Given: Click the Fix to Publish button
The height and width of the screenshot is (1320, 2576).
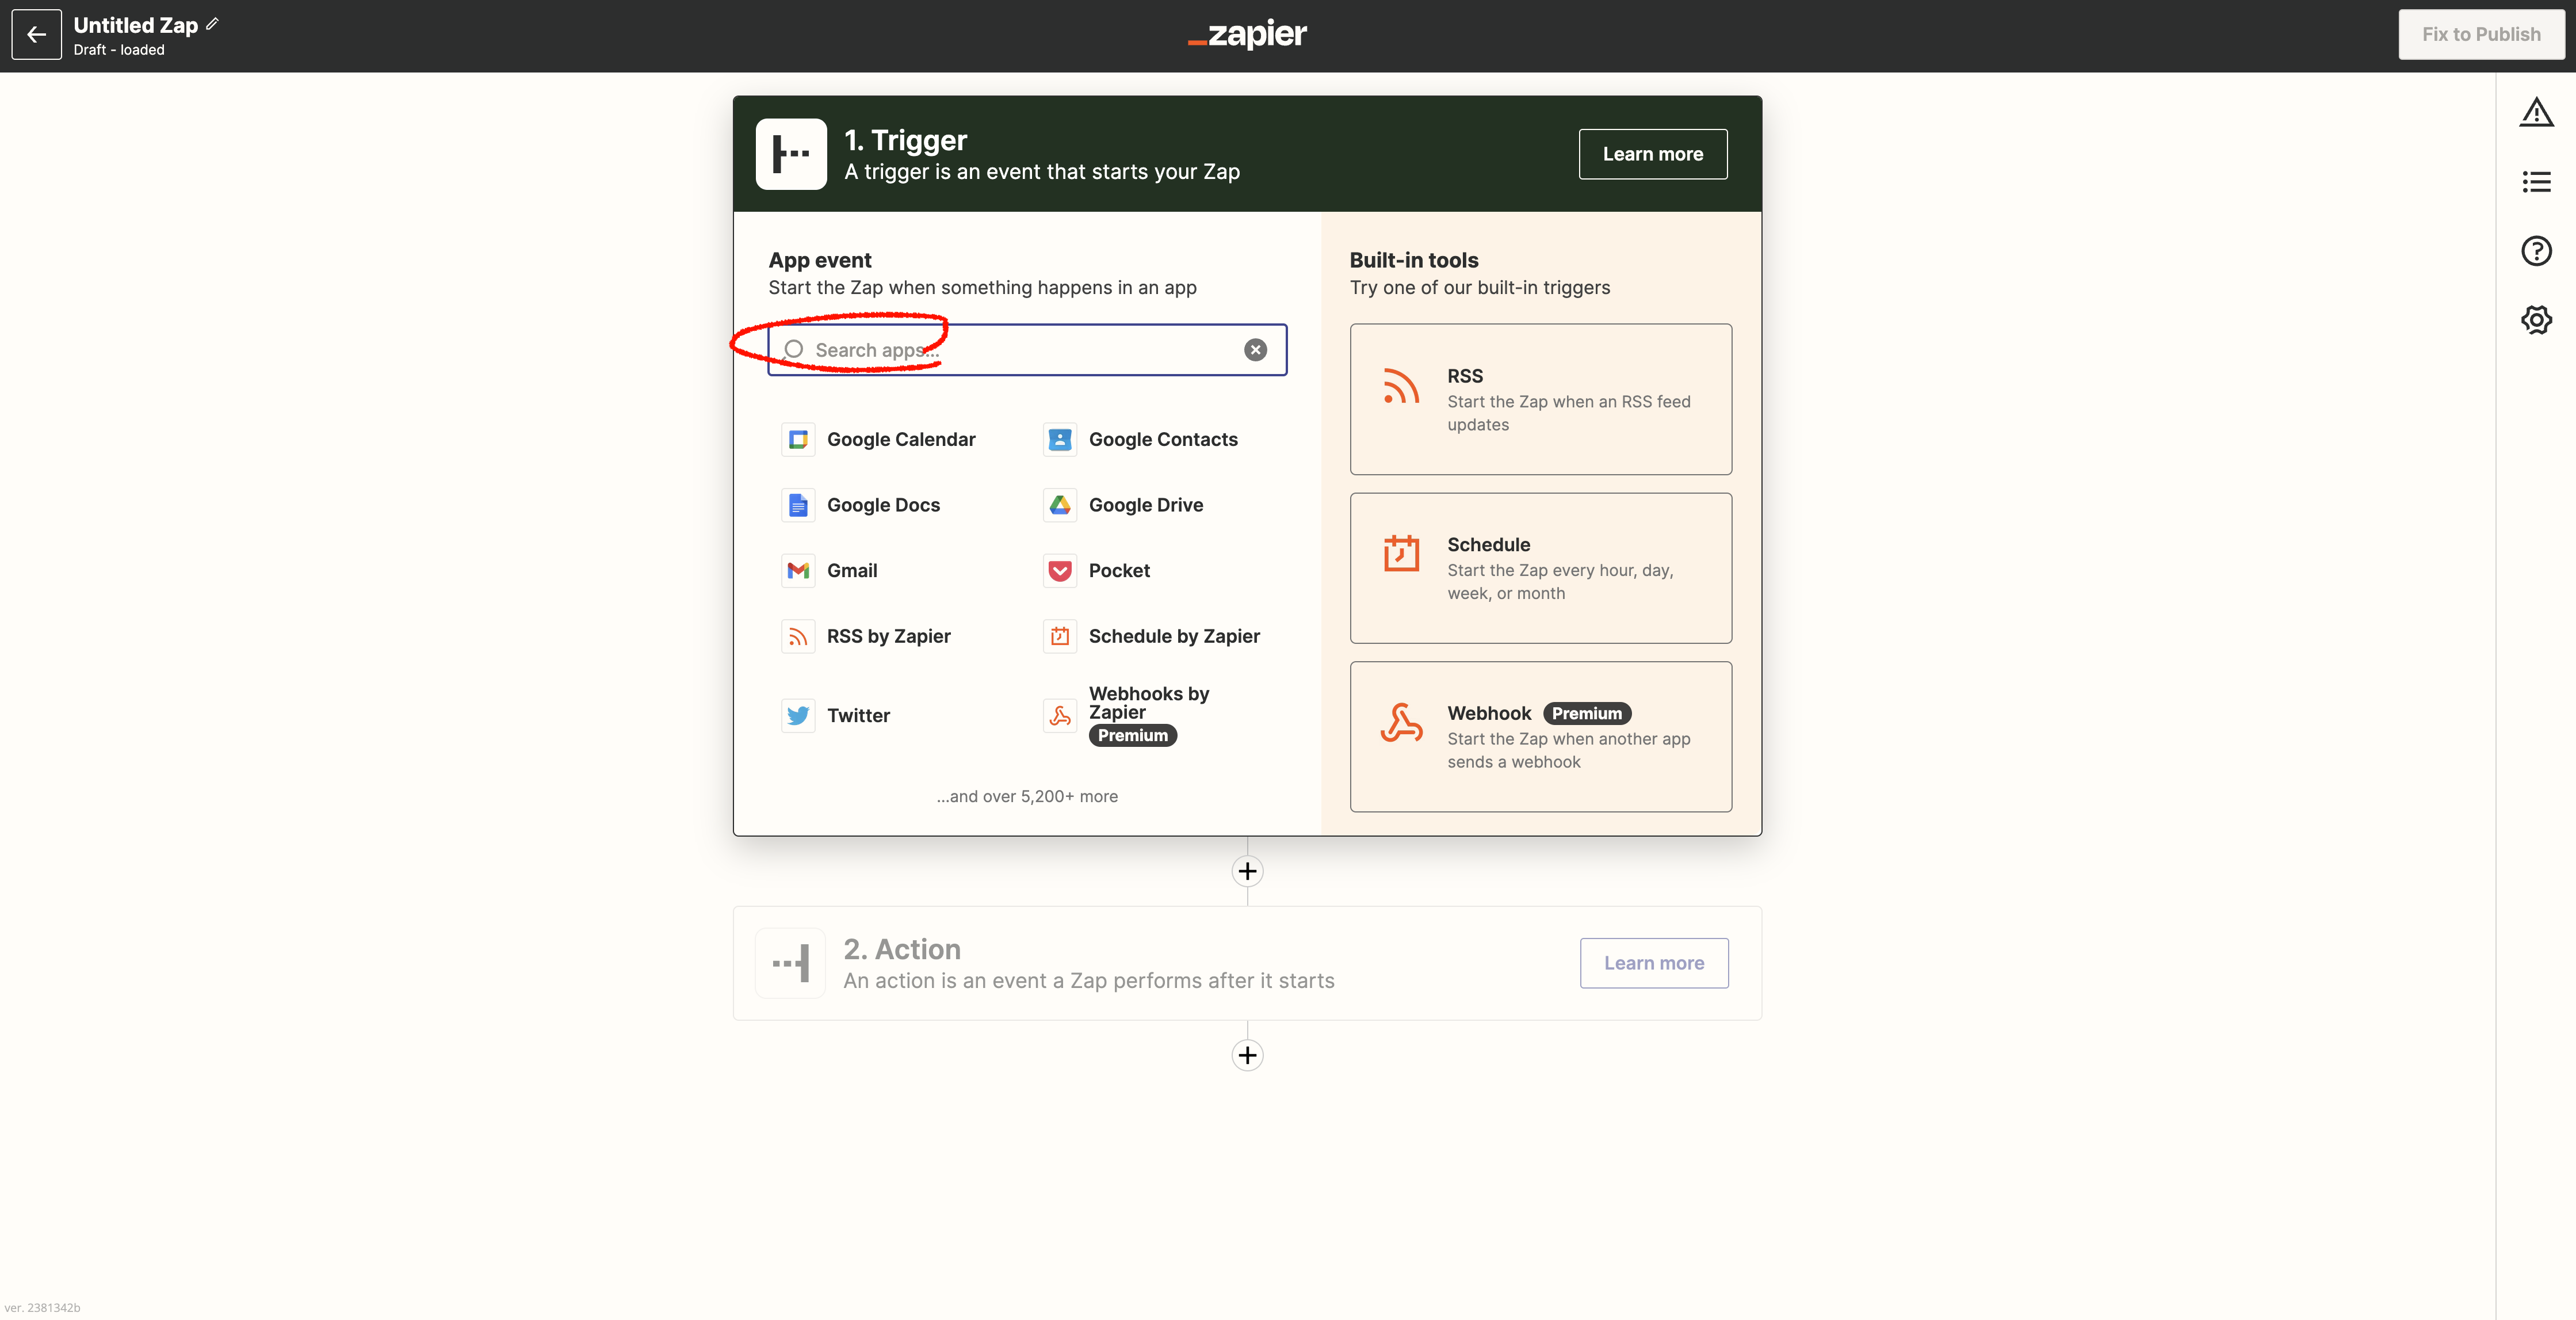Looking at the screenshot, I should click(2481, 34).
